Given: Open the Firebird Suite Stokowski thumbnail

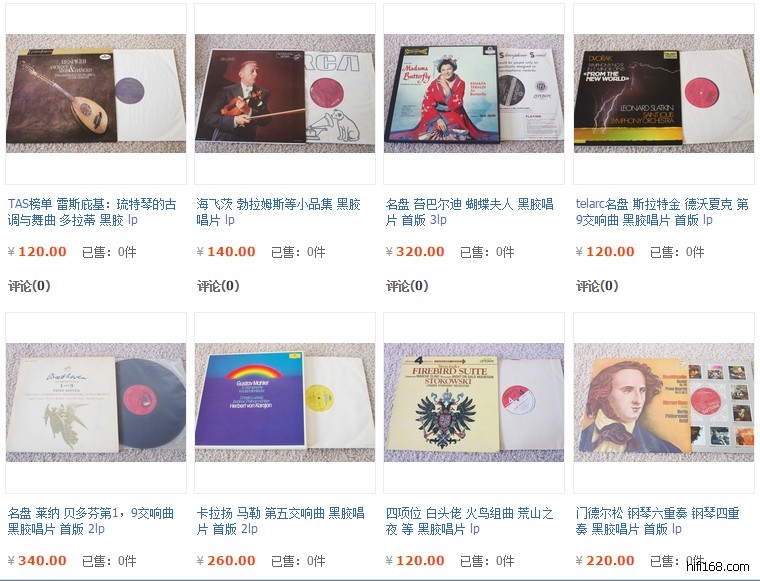Looking at the screenshot, I should [474, 402].
